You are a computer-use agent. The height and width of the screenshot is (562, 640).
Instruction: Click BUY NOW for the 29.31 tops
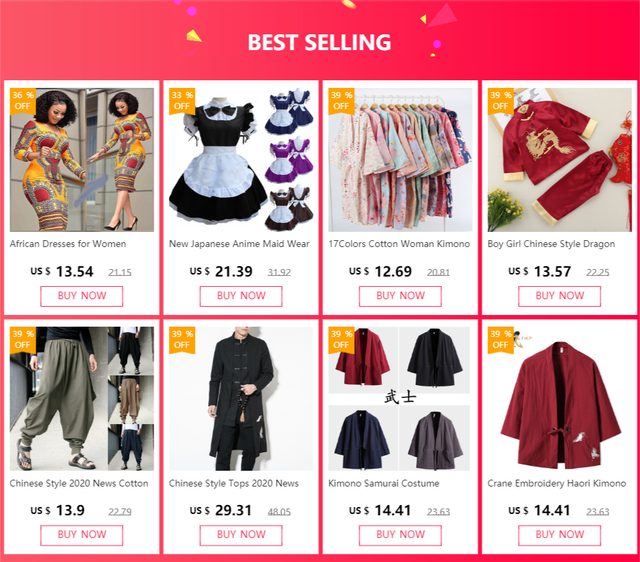click(241, 535)
